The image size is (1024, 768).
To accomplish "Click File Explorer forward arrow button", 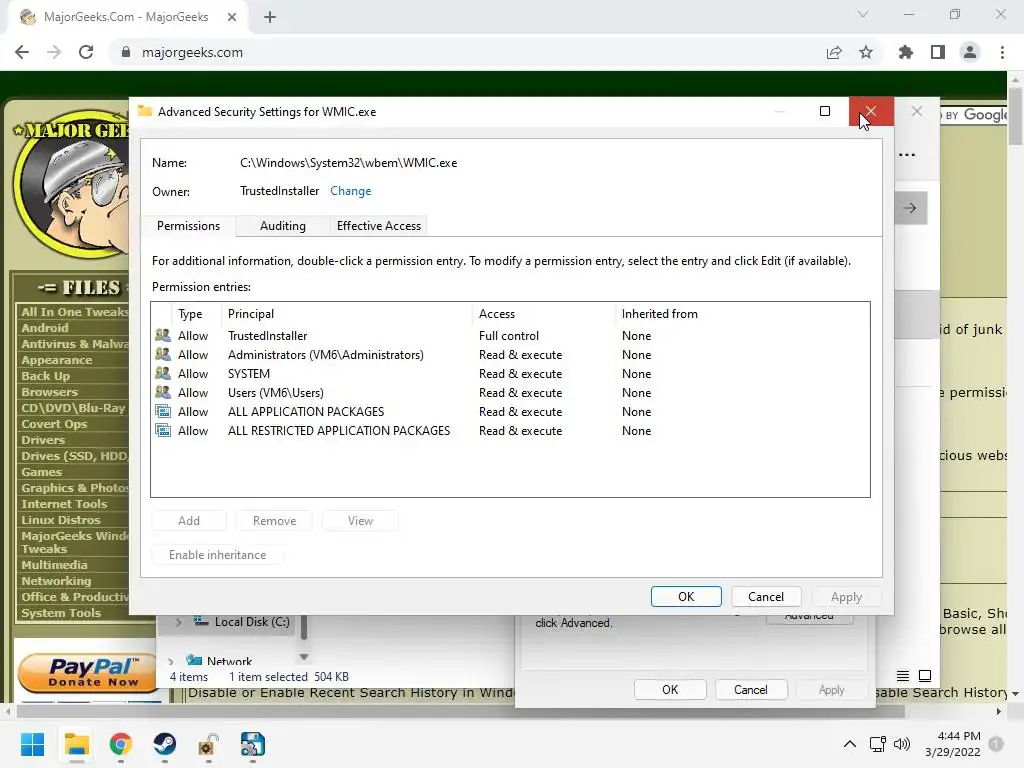I will tap(910, 208).
